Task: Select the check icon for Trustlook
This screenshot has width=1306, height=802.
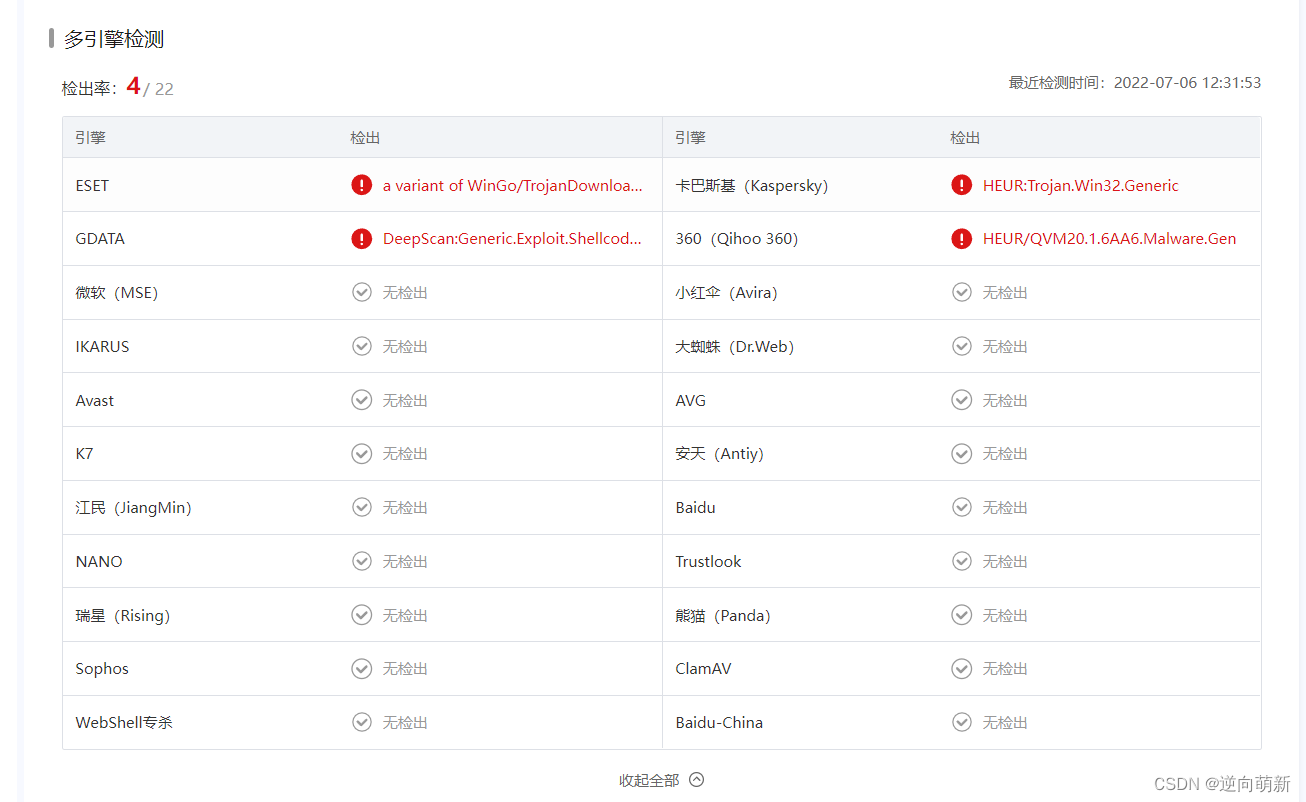Action: point(962,561)
